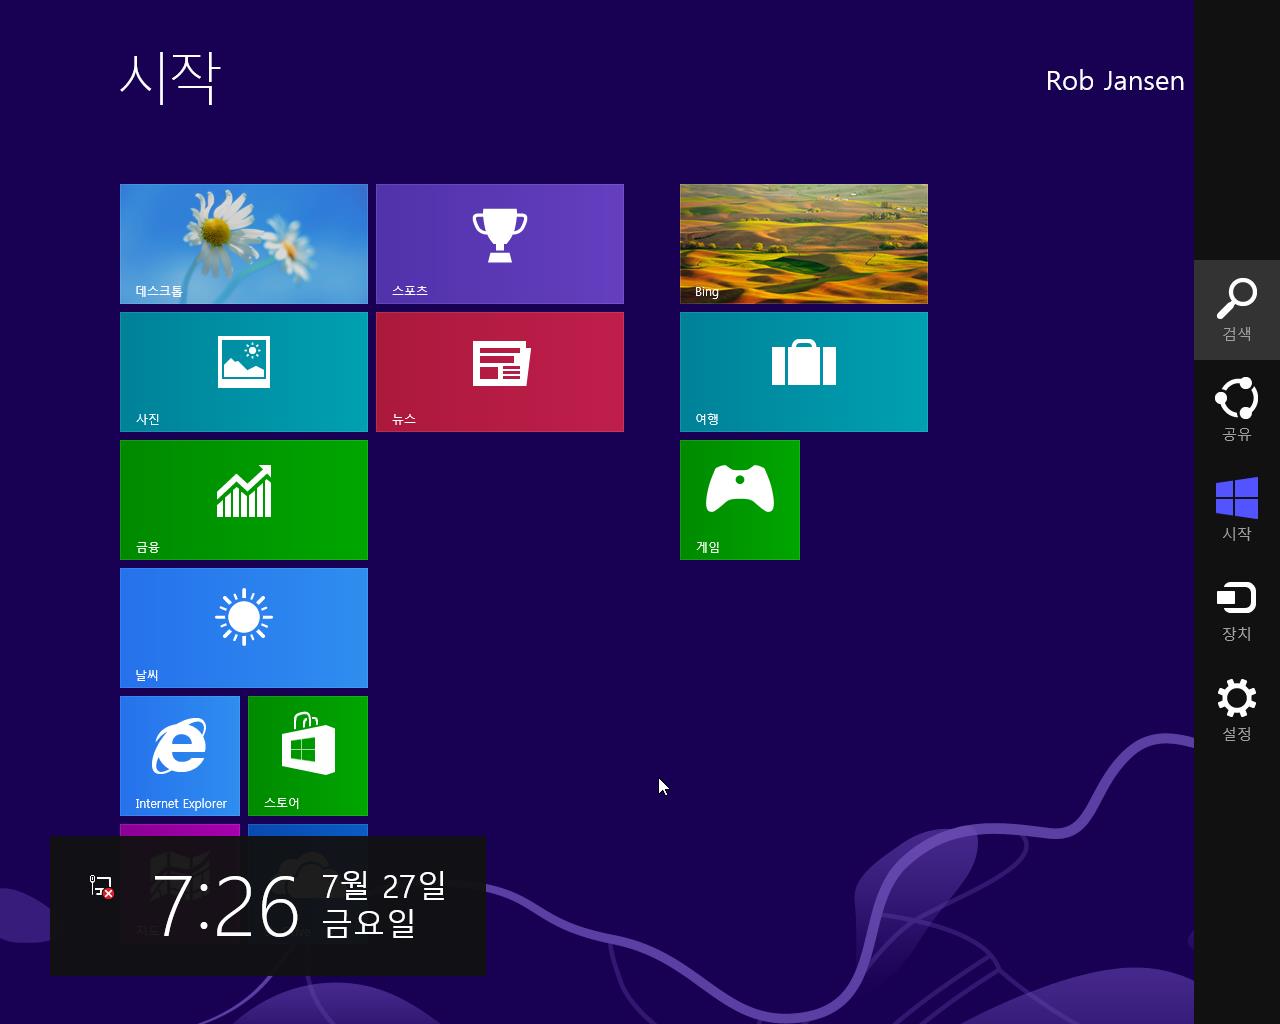
Task: Click the network disconnected status icon
Action: pos(102,886)
